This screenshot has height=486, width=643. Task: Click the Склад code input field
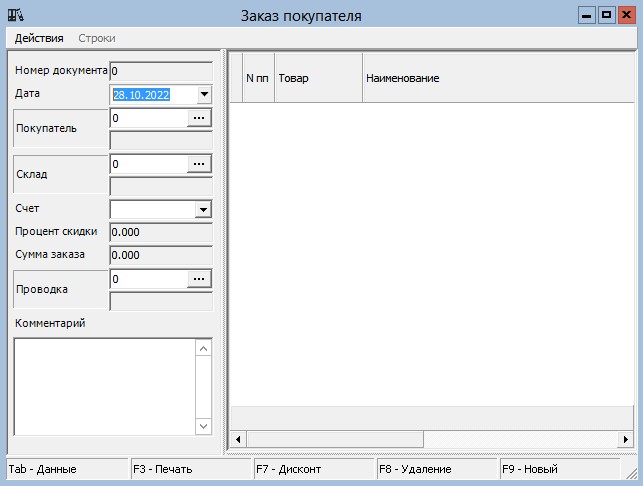point(148,164)
